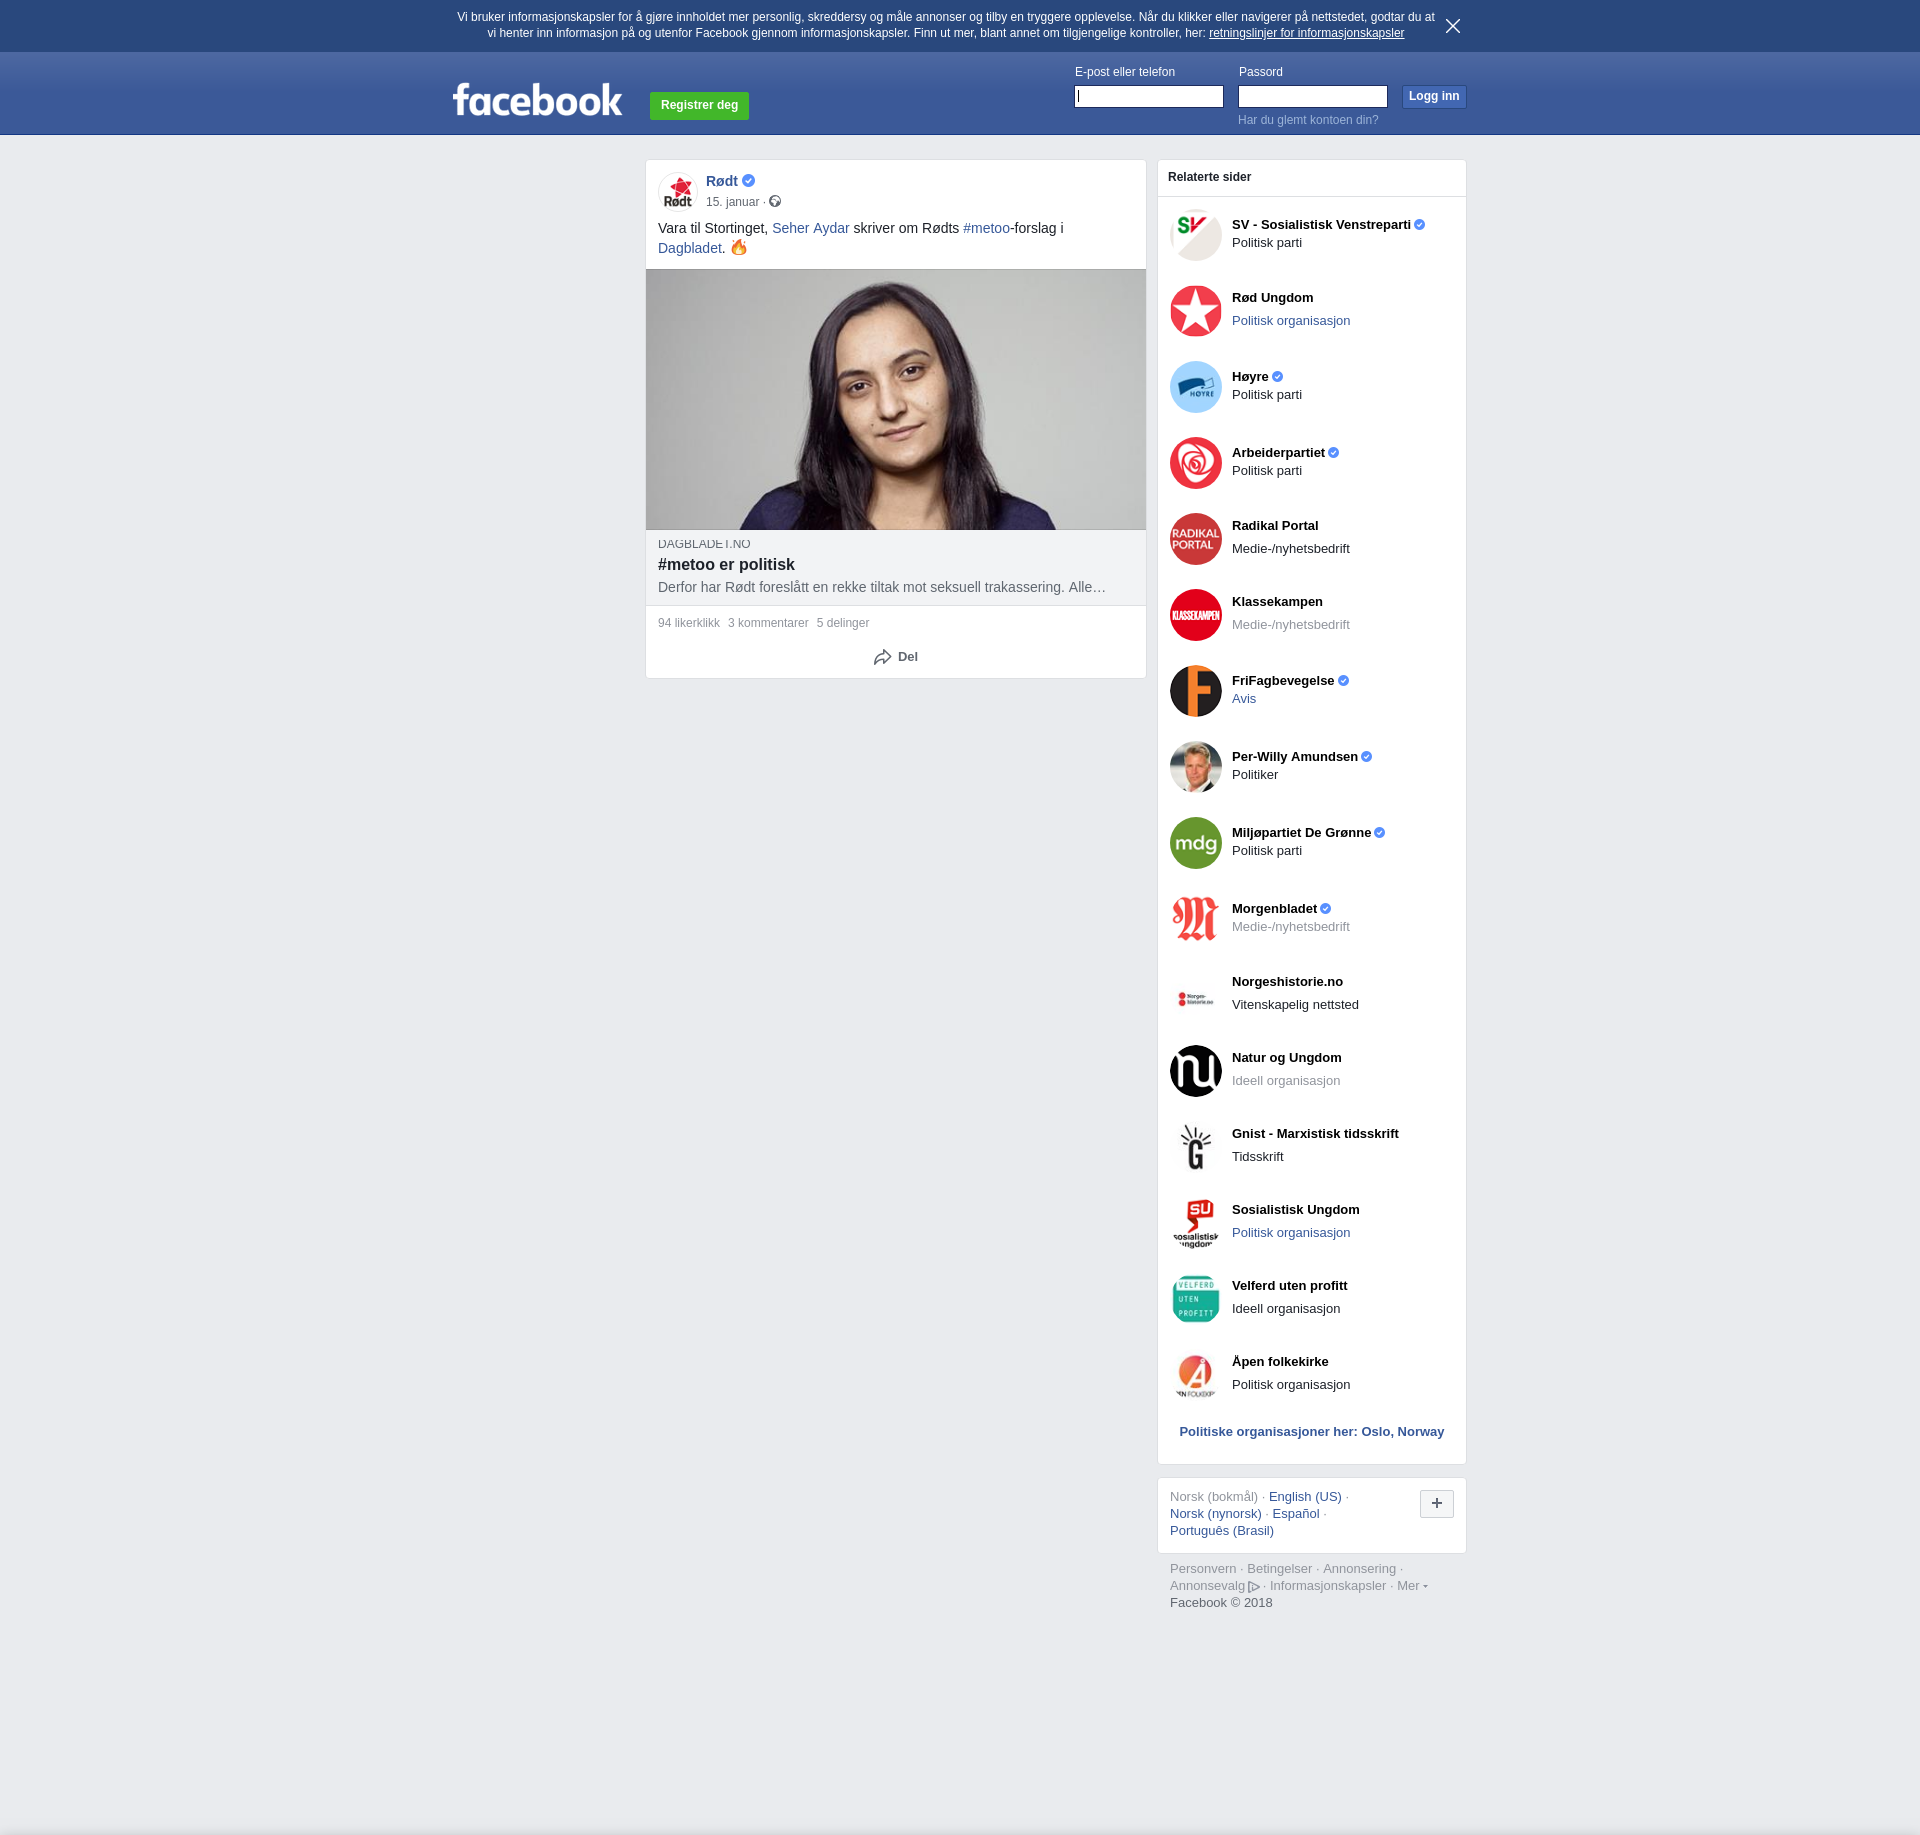Screen dimensions: 1920x1835
Task: Open the 3 kommentarer link
Action: click(x=768, y=623)
